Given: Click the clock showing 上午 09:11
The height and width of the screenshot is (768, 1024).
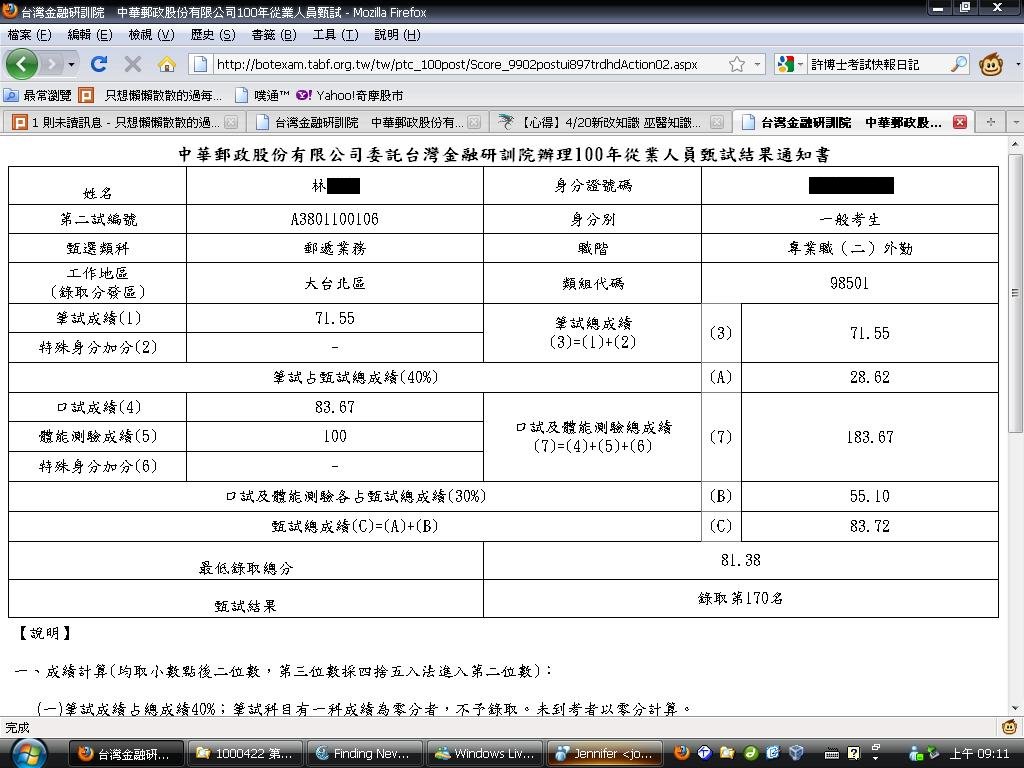Looking at the screenshot, I should (x=979, y=753).
